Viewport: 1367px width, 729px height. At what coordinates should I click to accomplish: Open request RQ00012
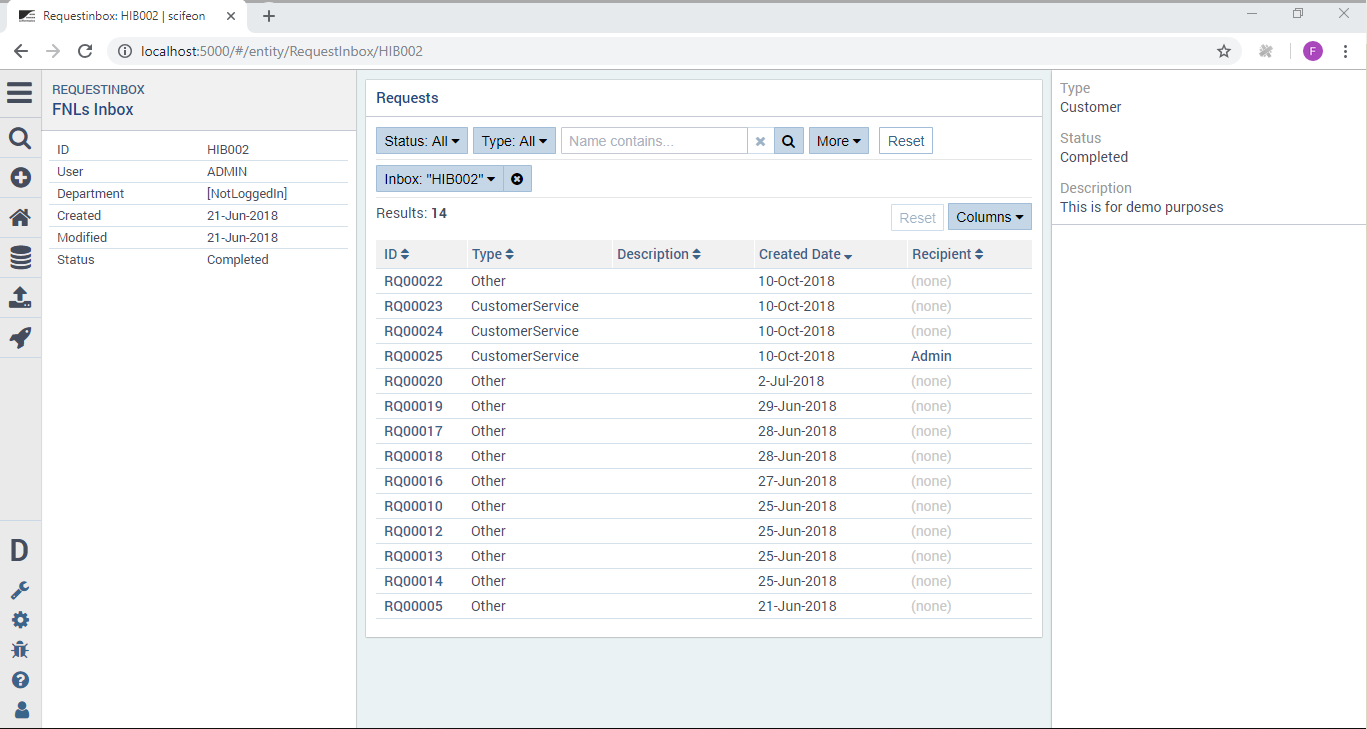[413, 531]
